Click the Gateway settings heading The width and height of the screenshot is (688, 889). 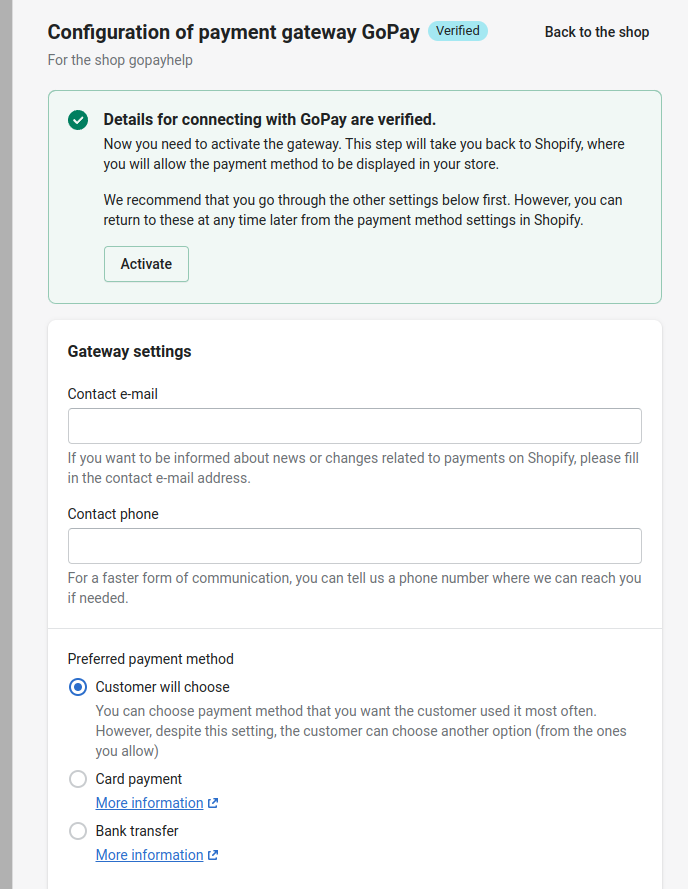click(129, 352)
